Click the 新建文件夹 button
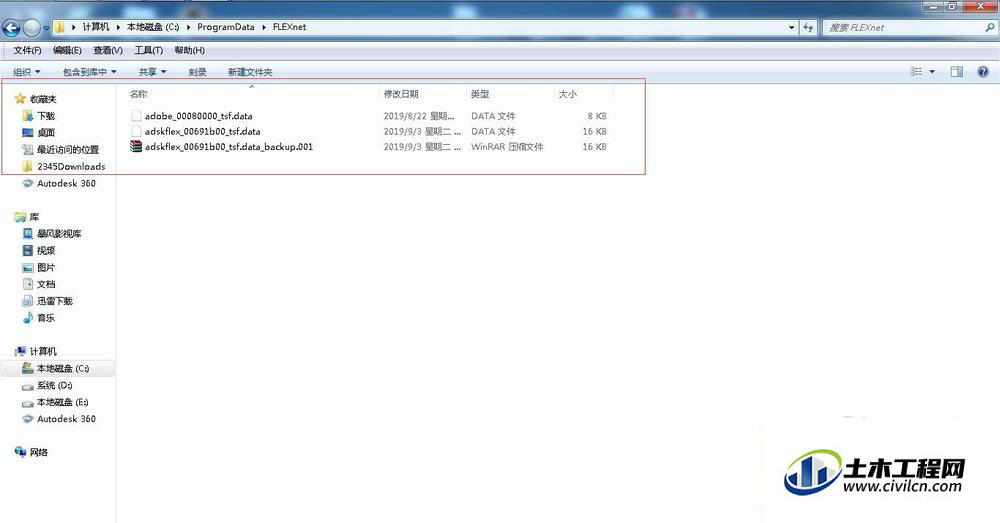Image resolution: width=1000 pixels, height=523 pixels. [250, 72]
